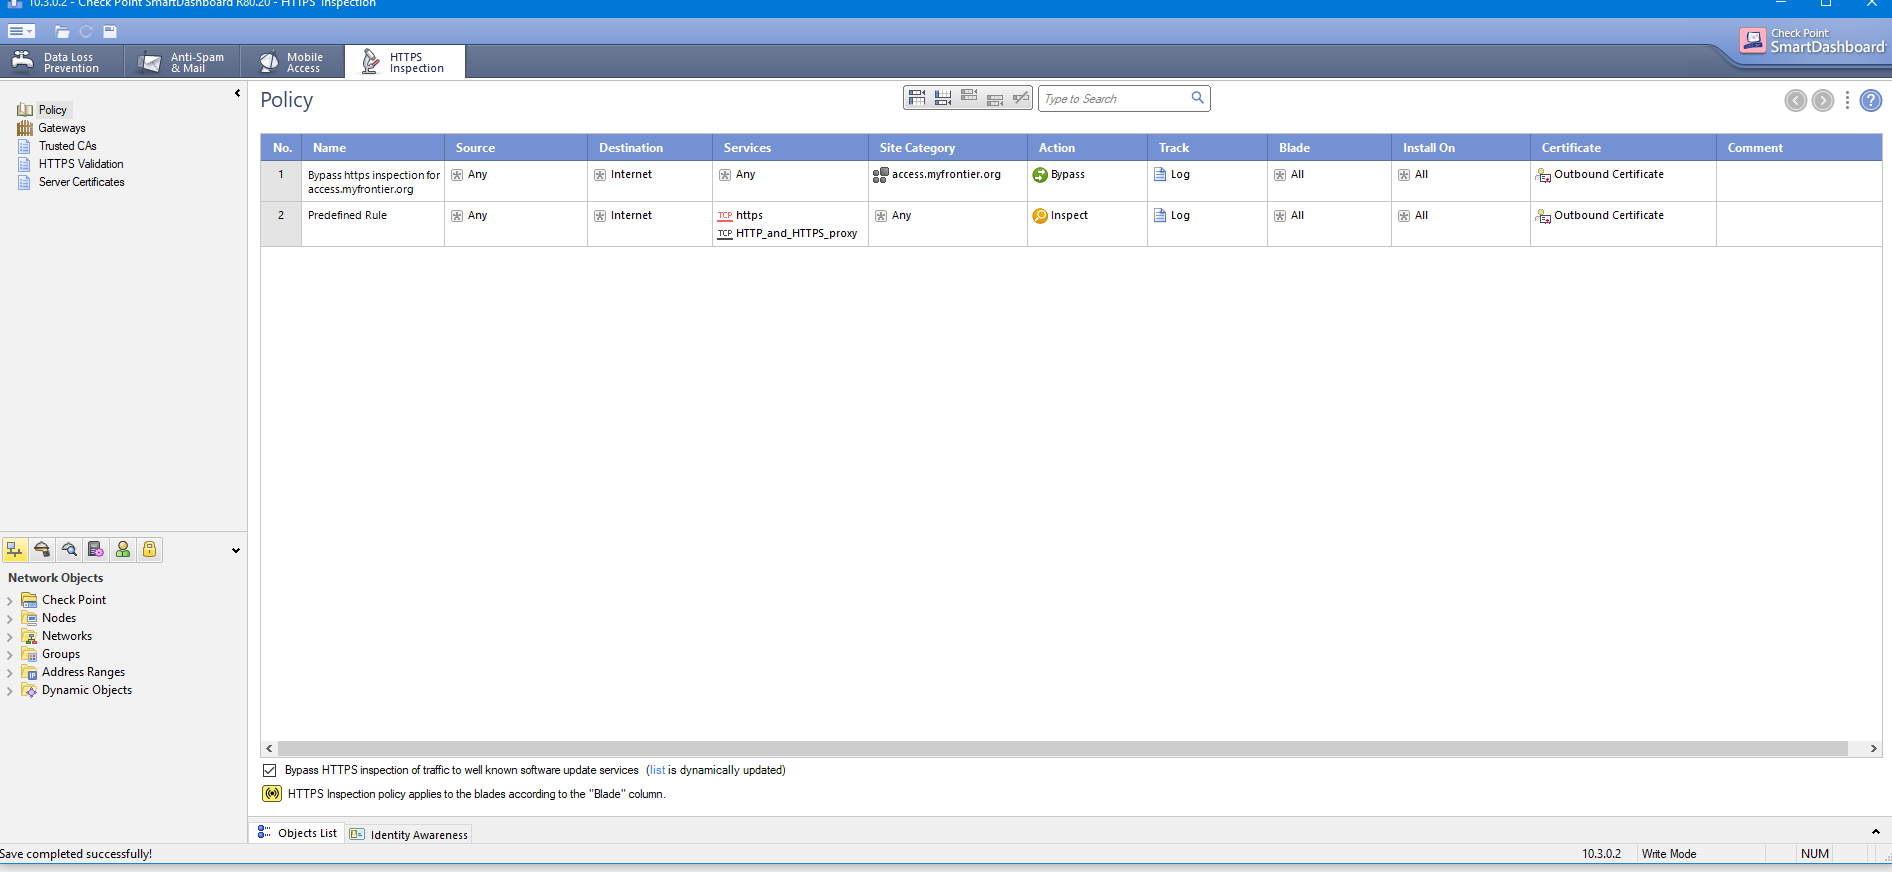
Task: Click the magnifier search icon in search box
Action: tap(1197, 98)
